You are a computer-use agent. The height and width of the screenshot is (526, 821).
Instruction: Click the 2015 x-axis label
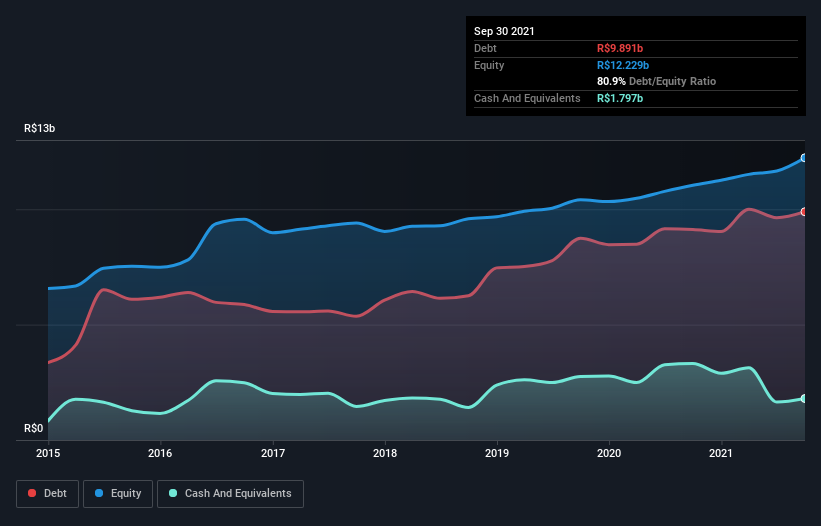pos(48,453)
